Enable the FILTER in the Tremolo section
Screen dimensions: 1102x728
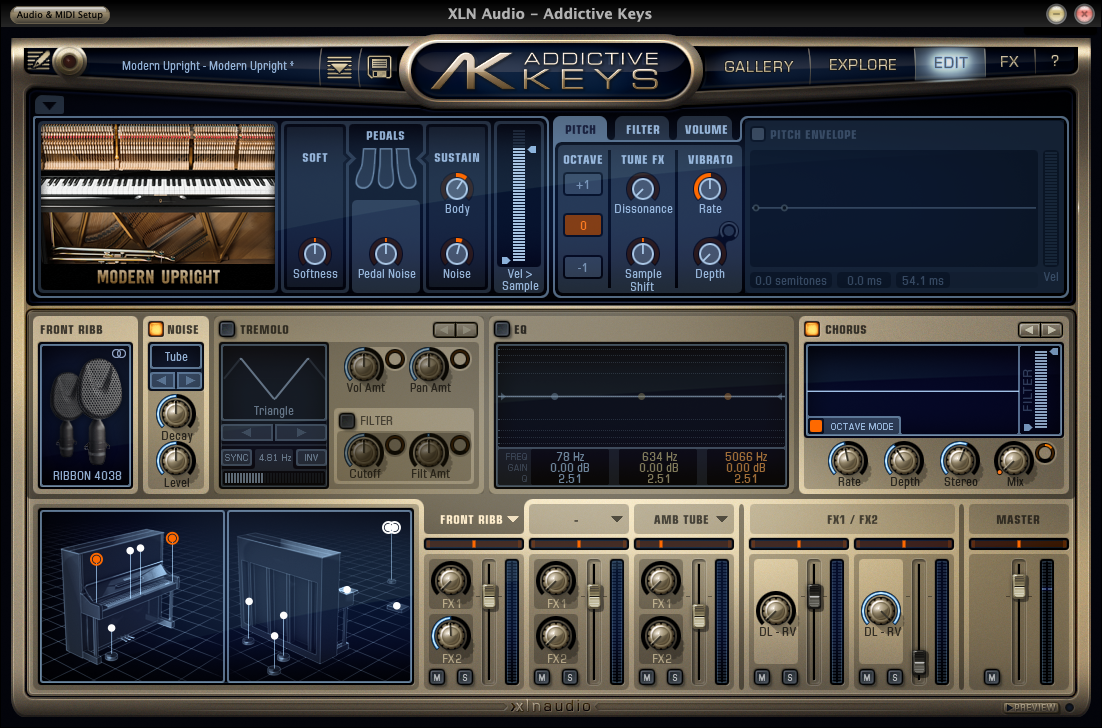(346, 421)
